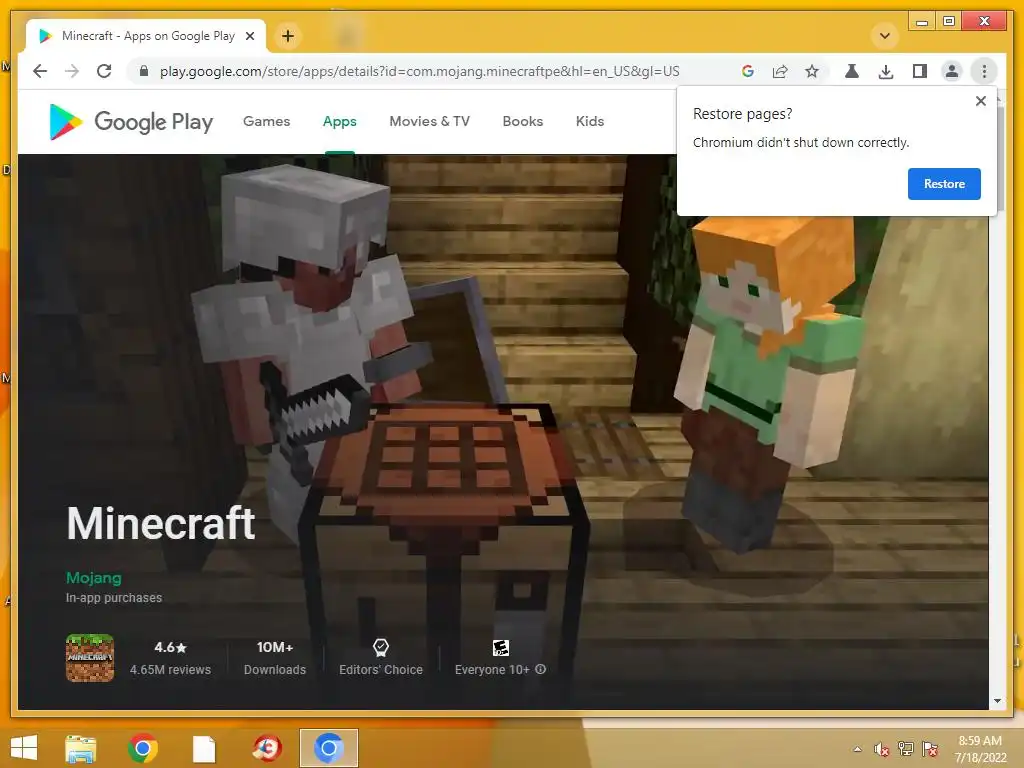Viewport: 1024px width, 768px height.
Task: Open the browser downloads icon
Action: 886,71
